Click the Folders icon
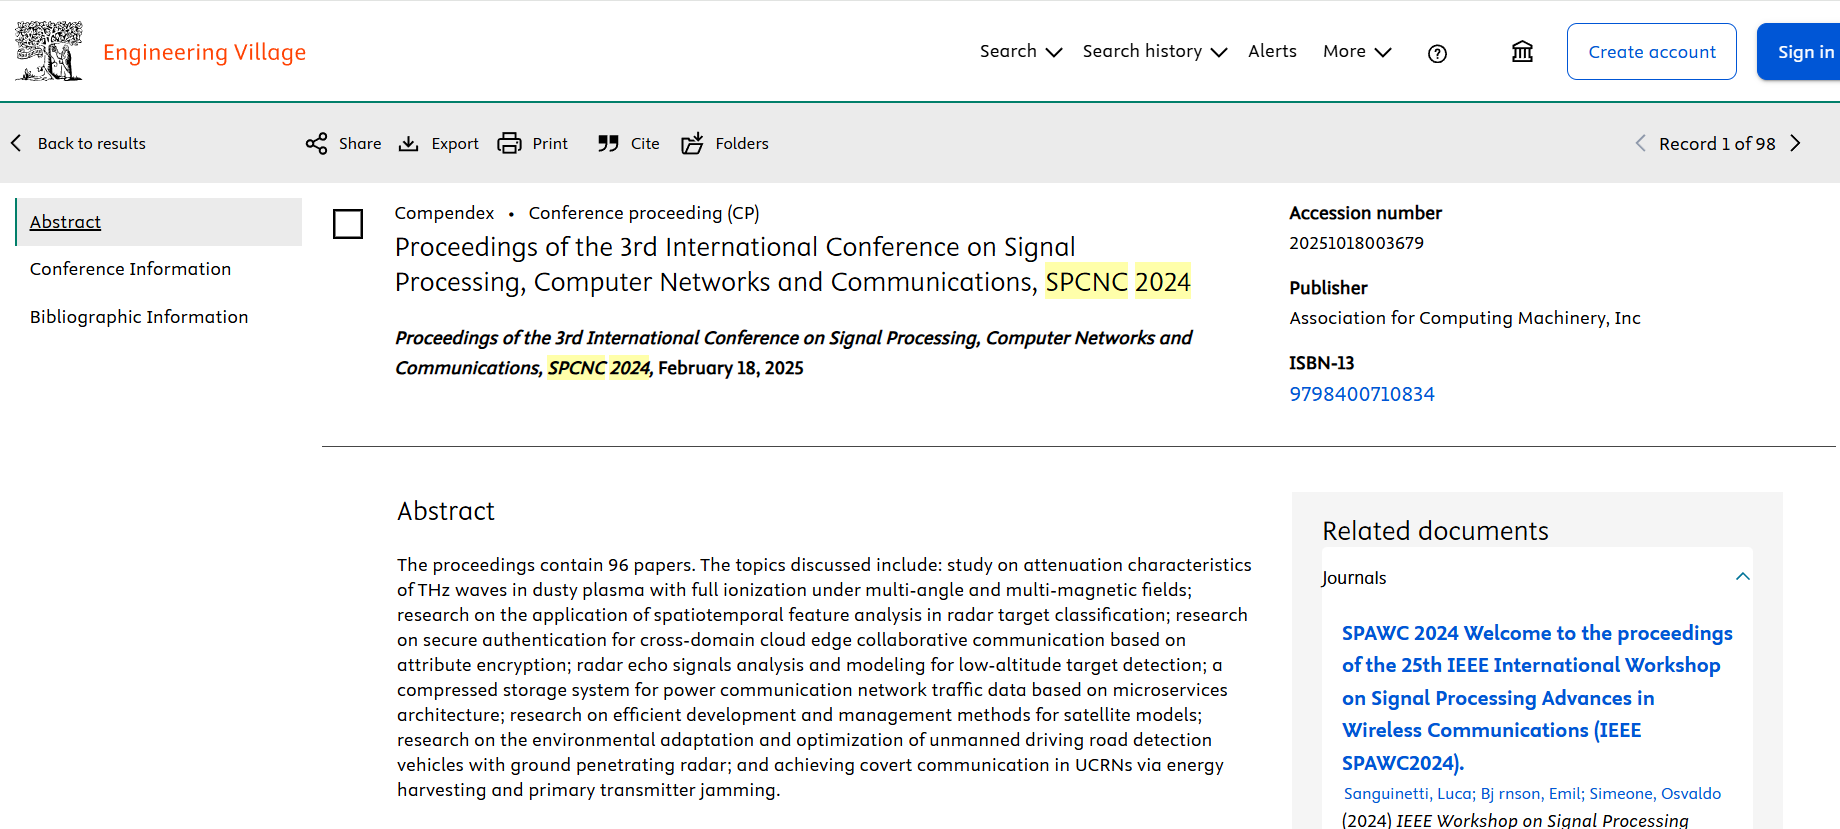1840x829 pixels. [x=692, y=143]
